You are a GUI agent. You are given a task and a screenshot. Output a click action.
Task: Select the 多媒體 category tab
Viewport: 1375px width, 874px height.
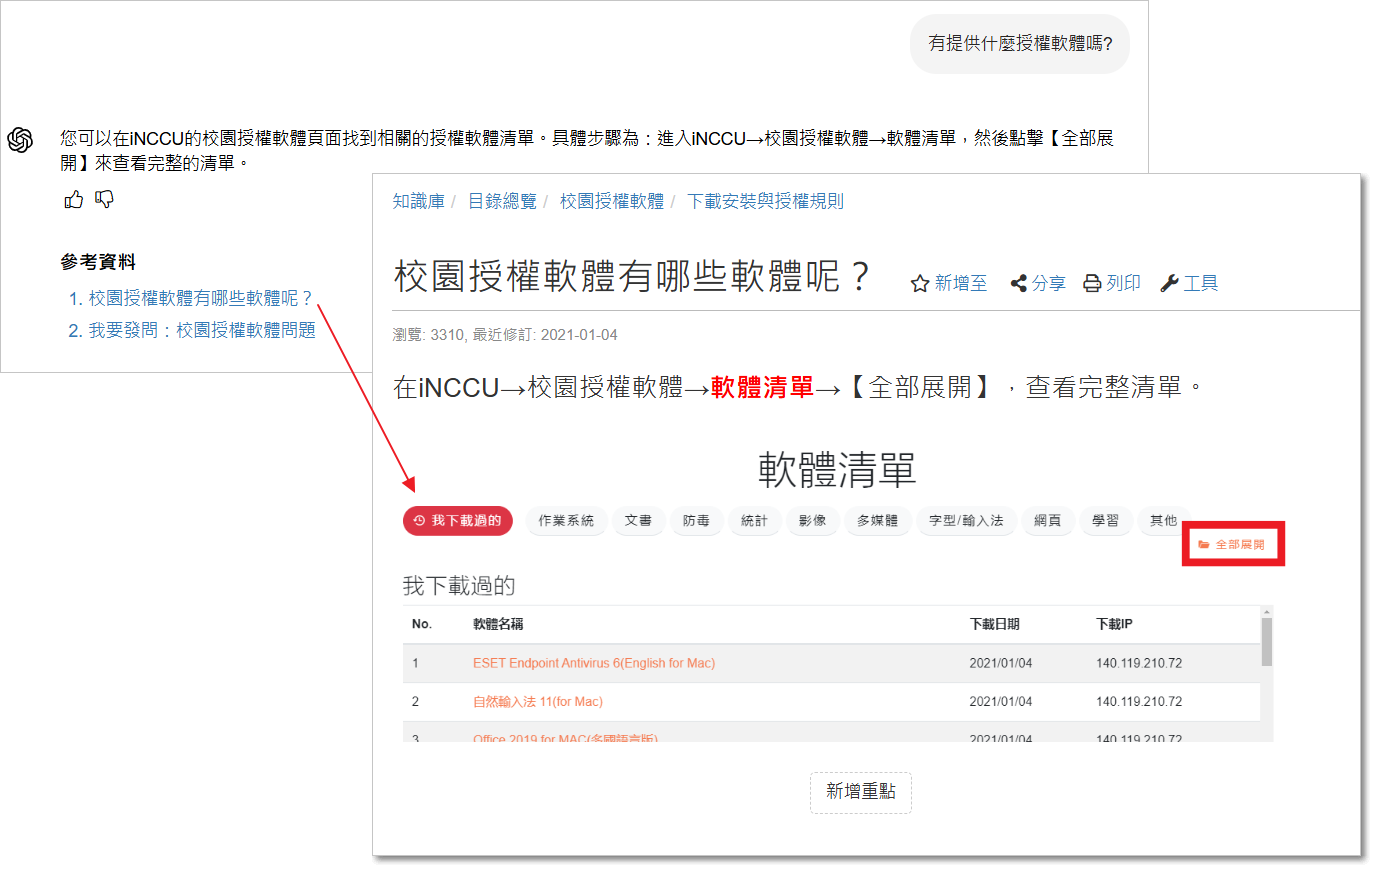coord(877,521)
